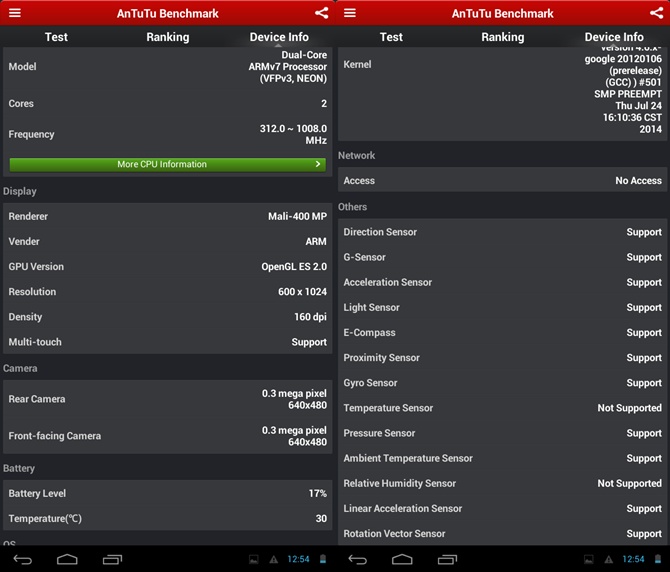Tap Network section header on right screen

click(x=357, y=155)
